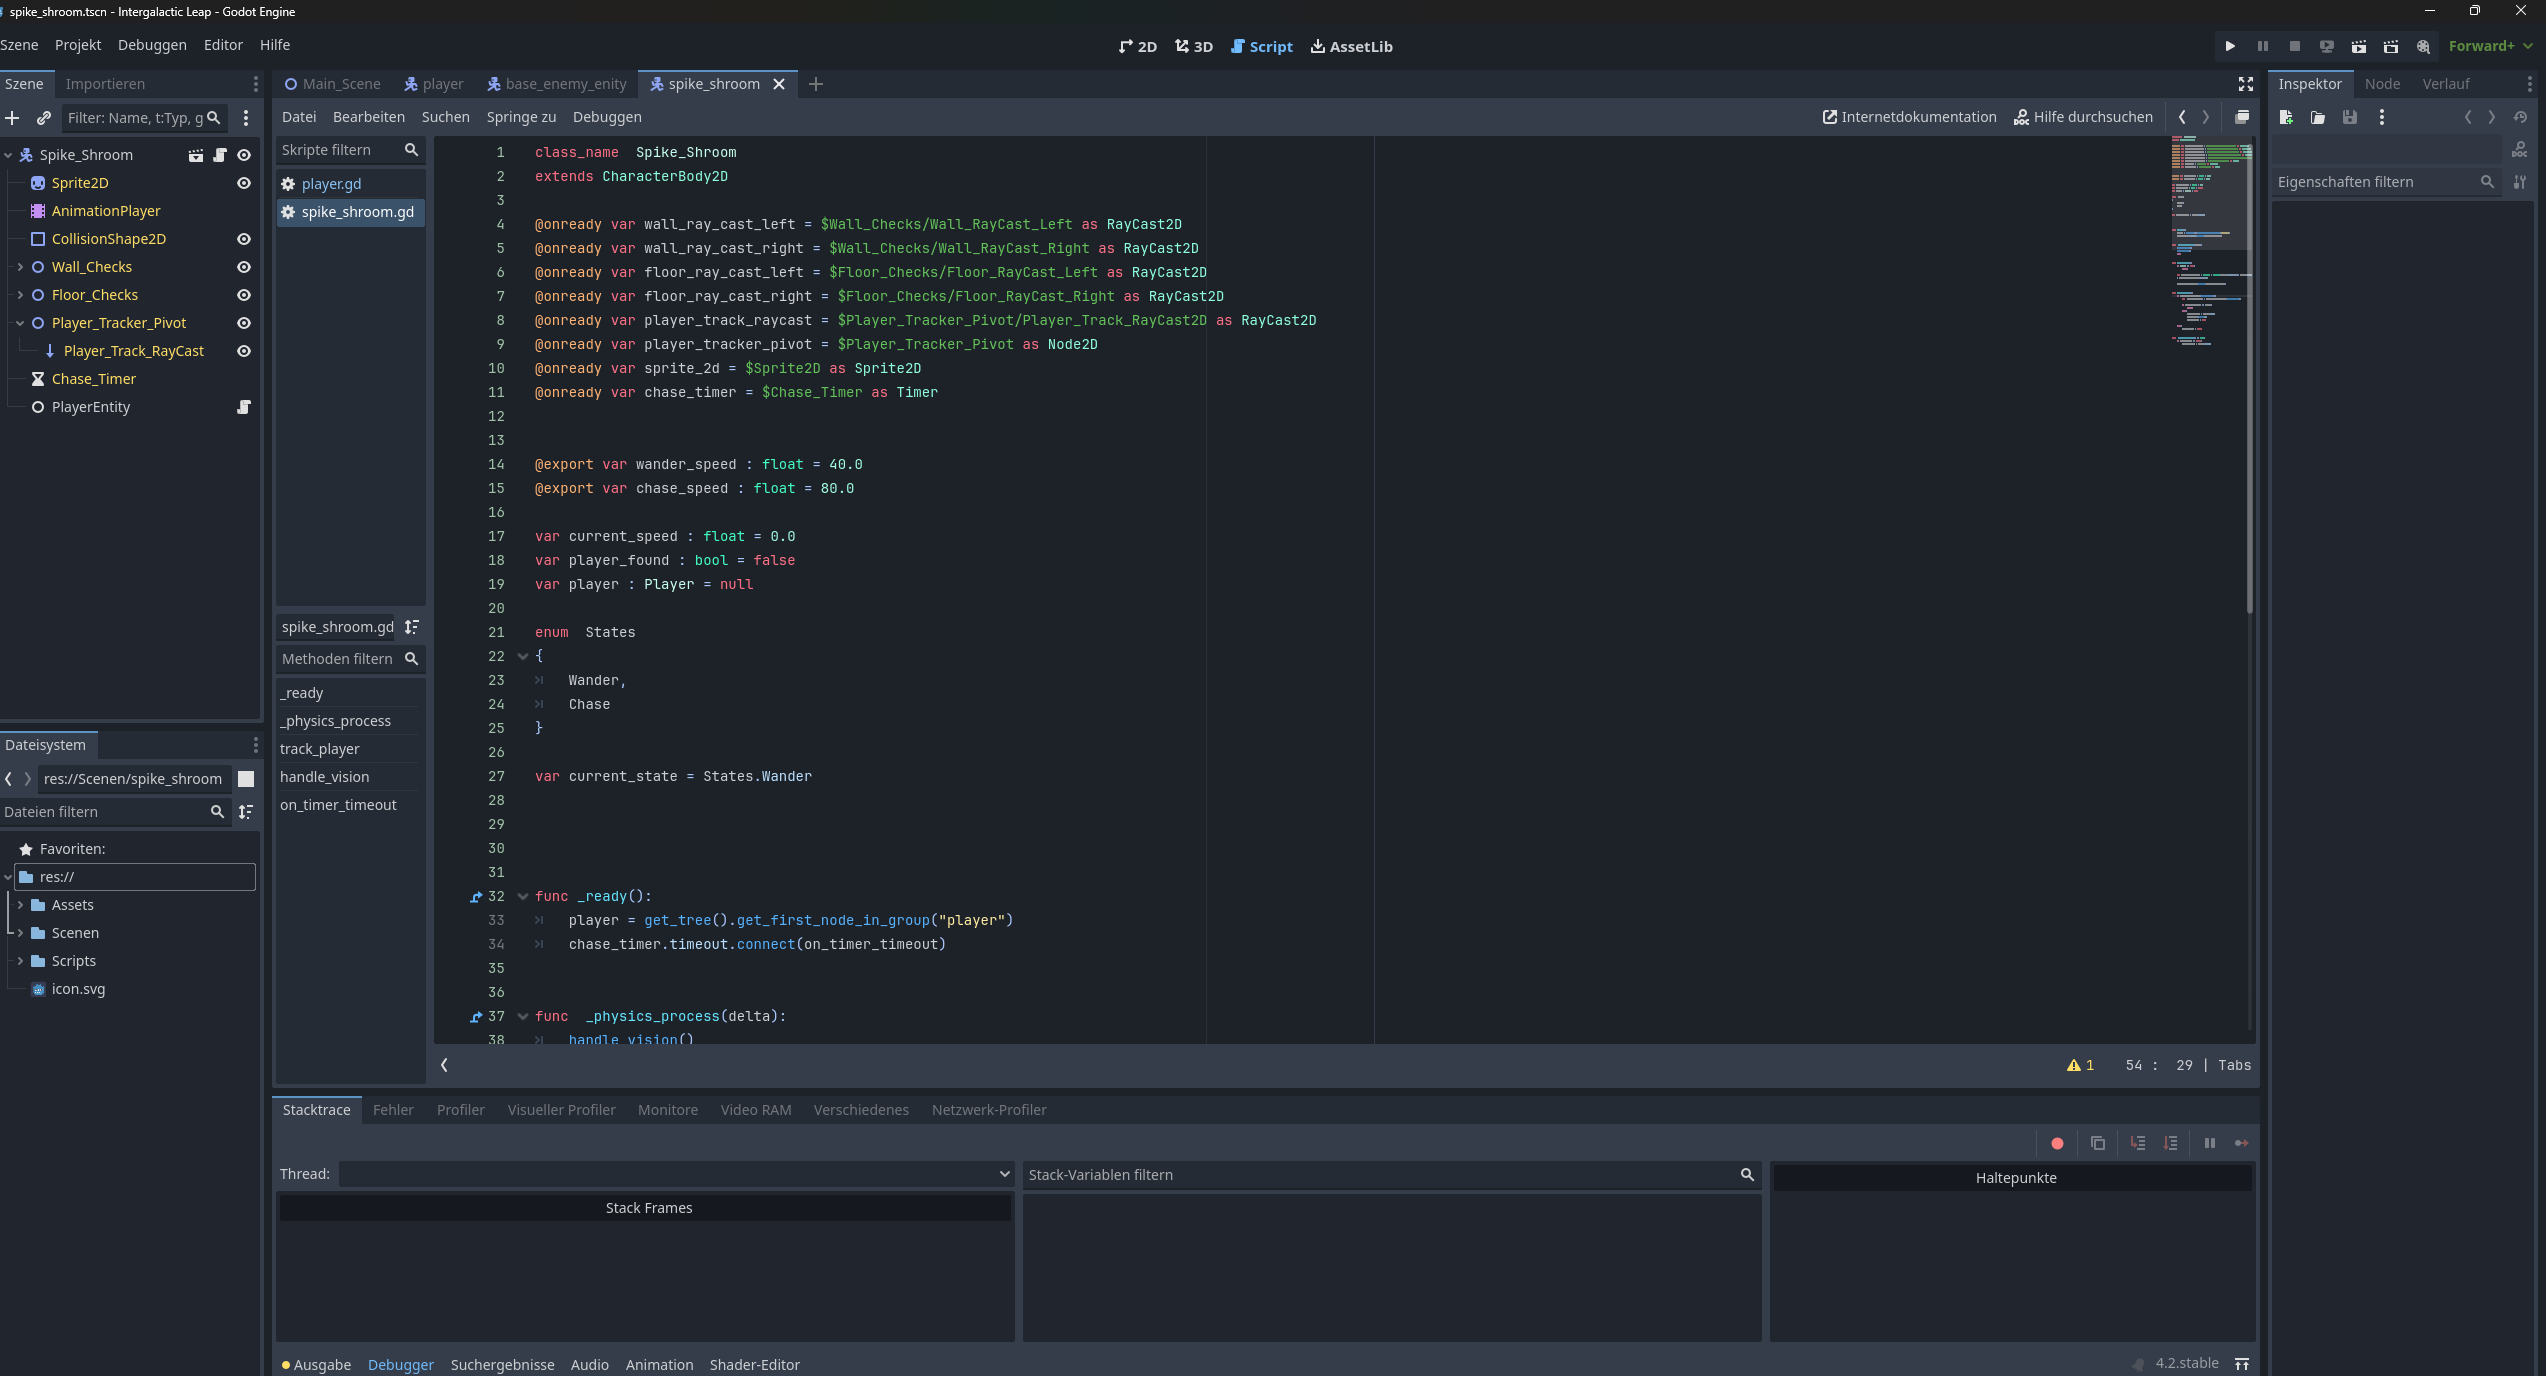The height and width of the screenshot is (1376, 2546).
Task: Click the floating script editor window icon
Action: [x=2242, y=117]
